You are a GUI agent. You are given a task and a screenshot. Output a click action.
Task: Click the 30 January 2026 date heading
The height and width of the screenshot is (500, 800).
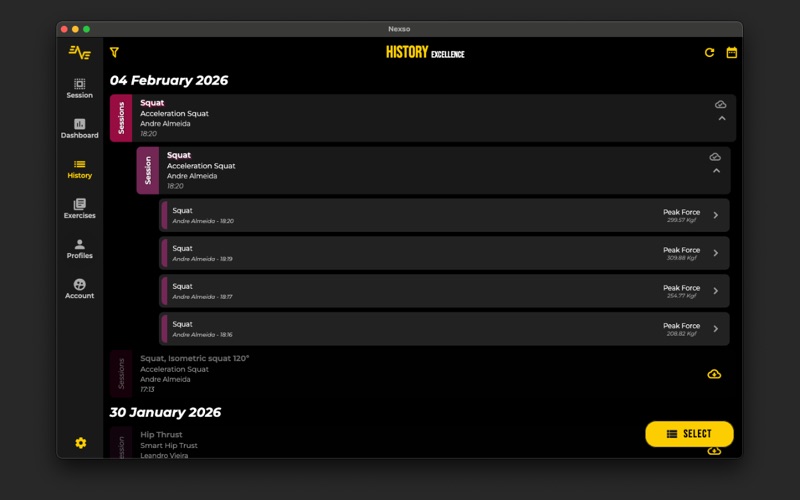[x=165, y=412]
